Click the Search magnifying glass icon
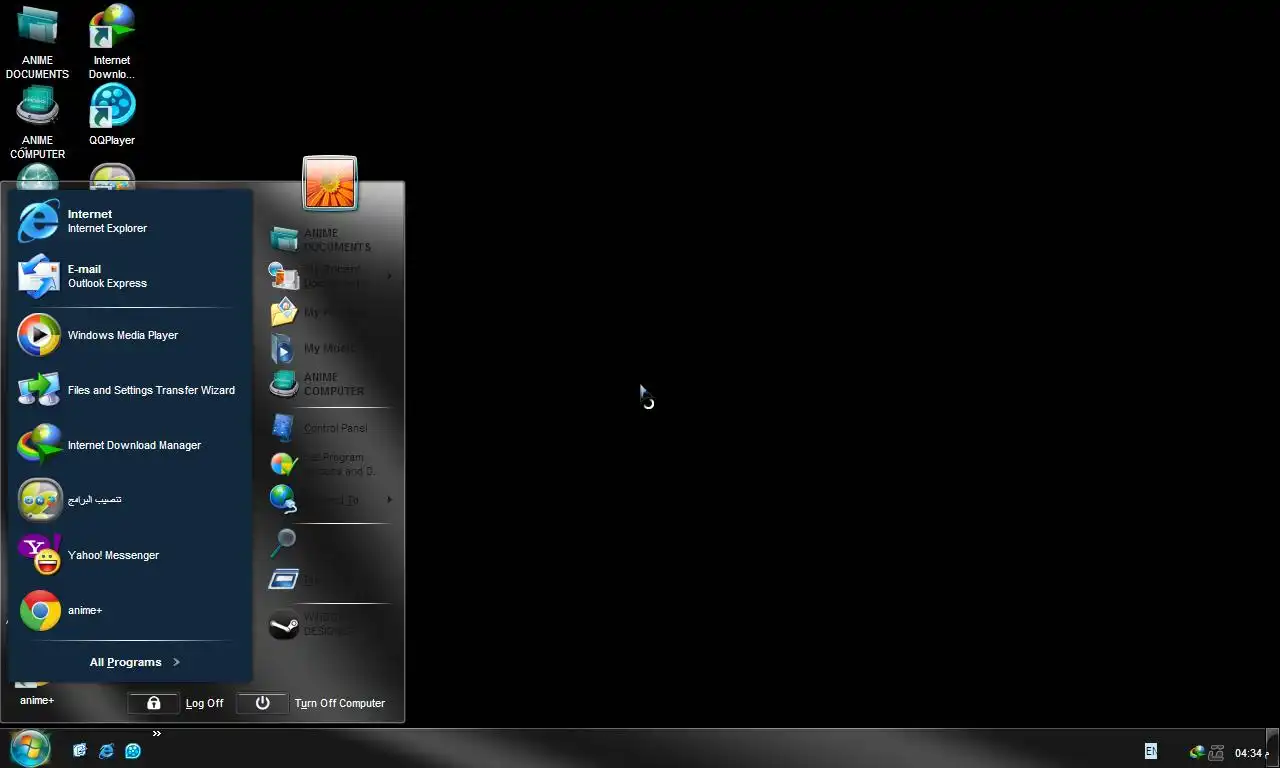The image size is (1280, 768). [x=284, y=543]
